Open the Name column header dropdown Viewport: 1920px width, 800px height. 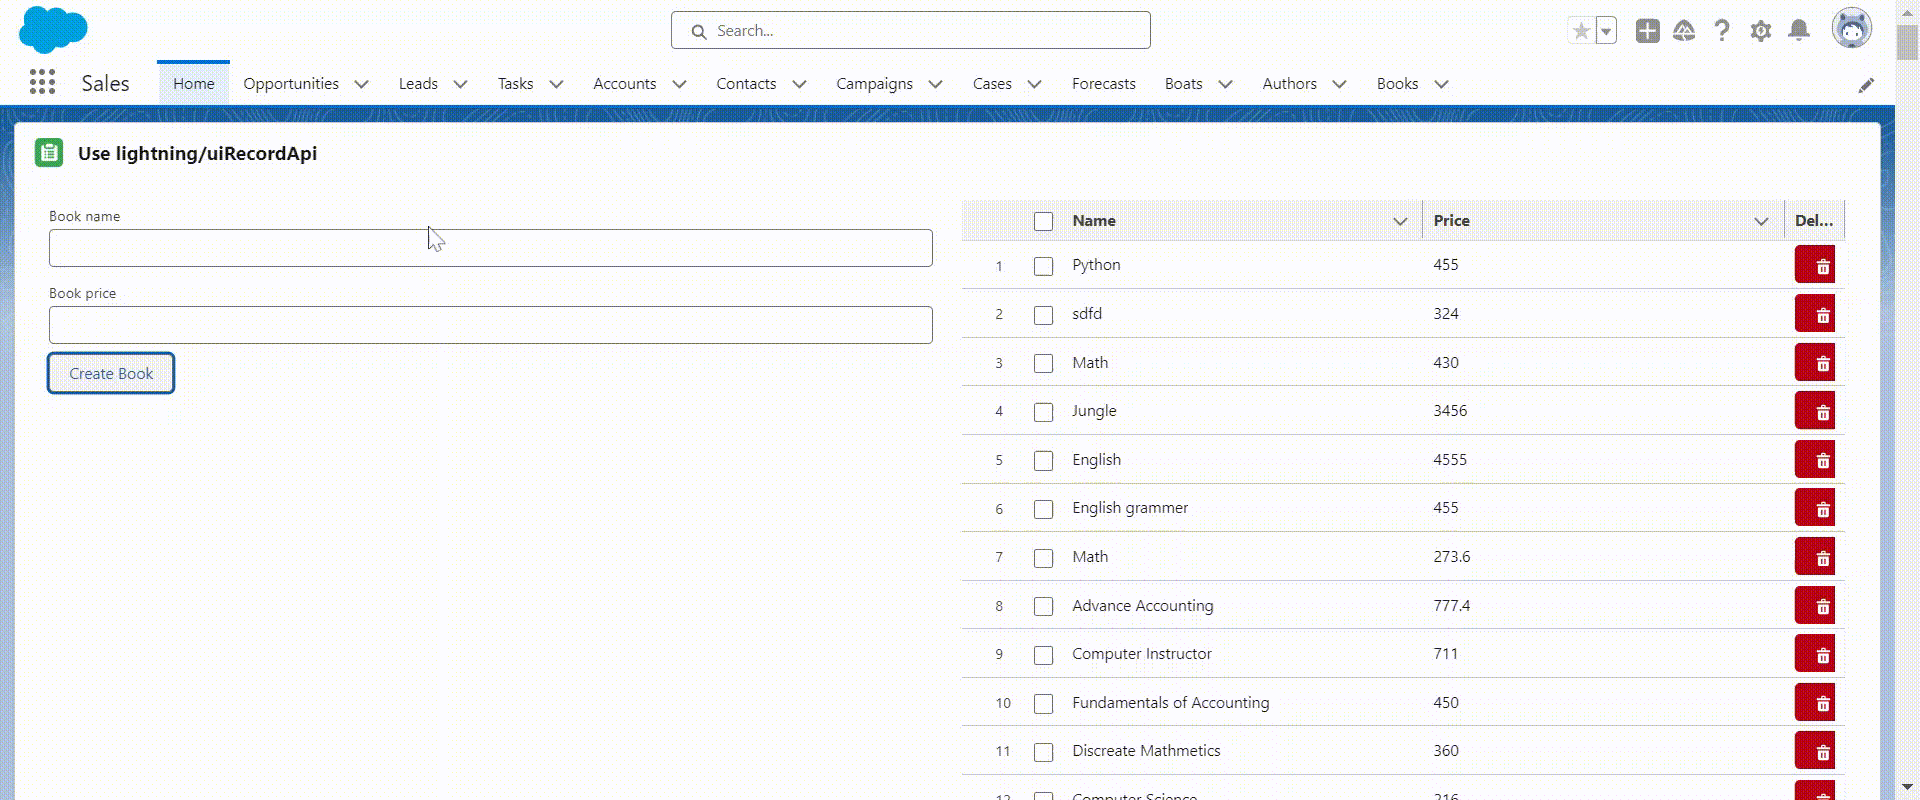pos(1400,221)
